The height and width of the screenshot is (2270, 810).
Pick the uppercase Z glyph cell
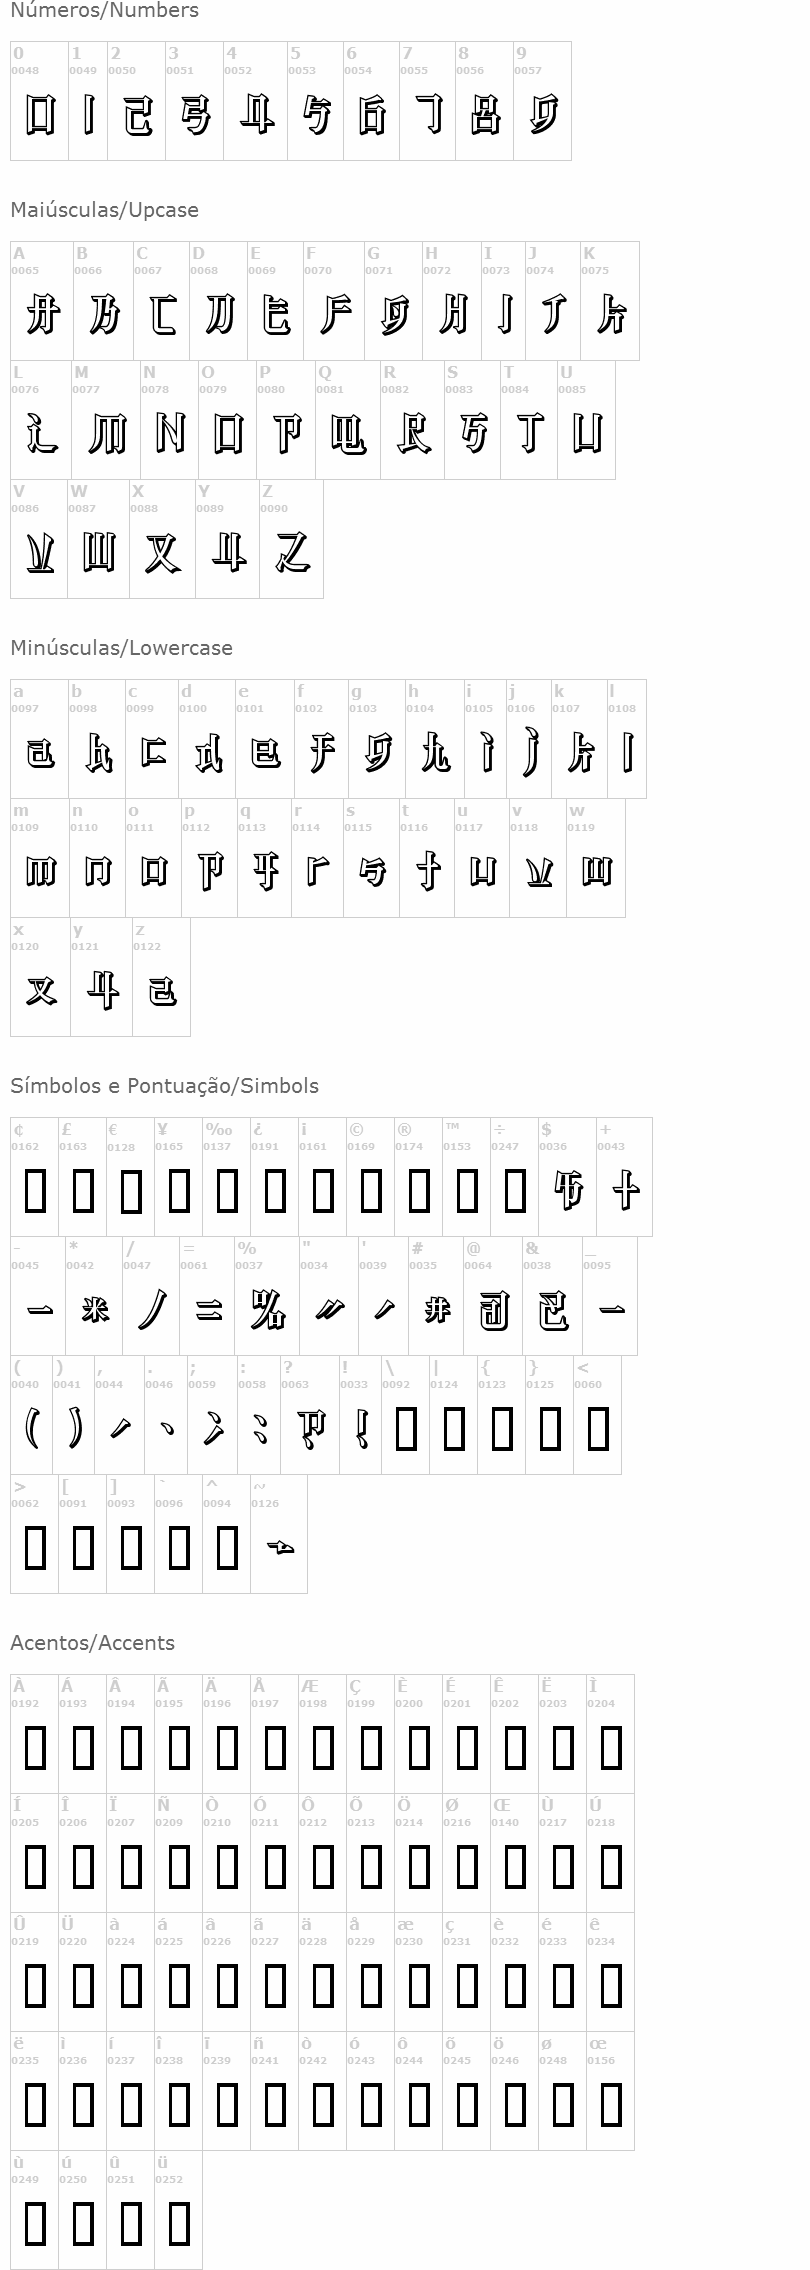click(x=291, y=539)
